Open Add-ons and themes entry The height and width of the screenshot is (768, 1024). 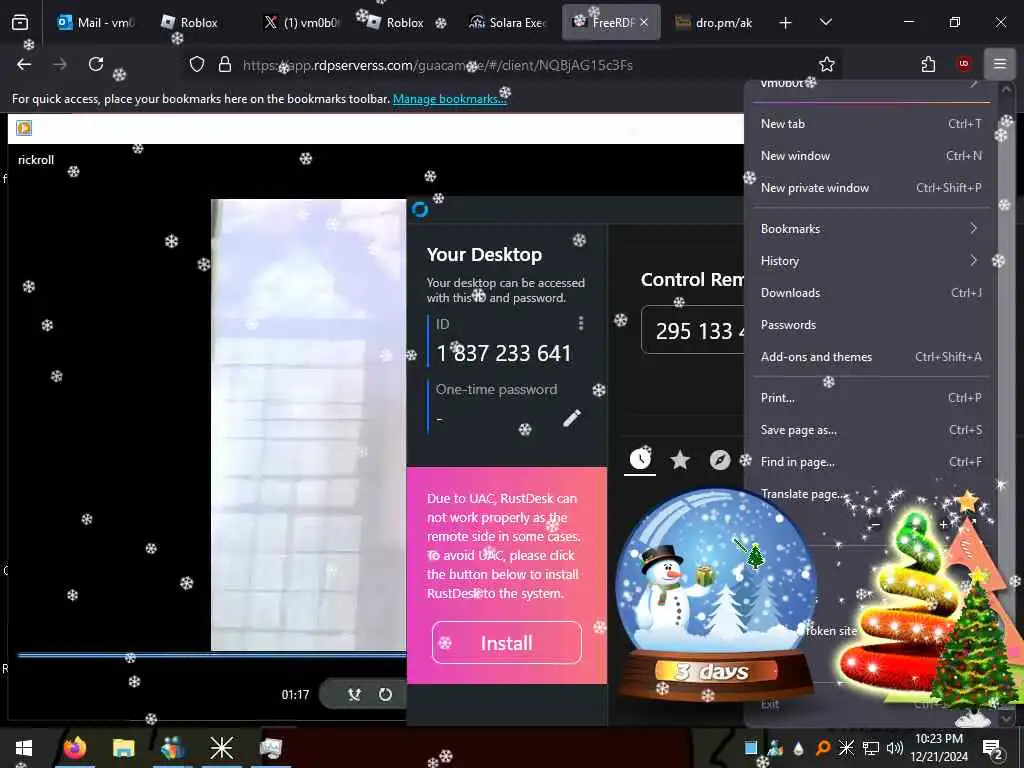[x=871, y=357]
